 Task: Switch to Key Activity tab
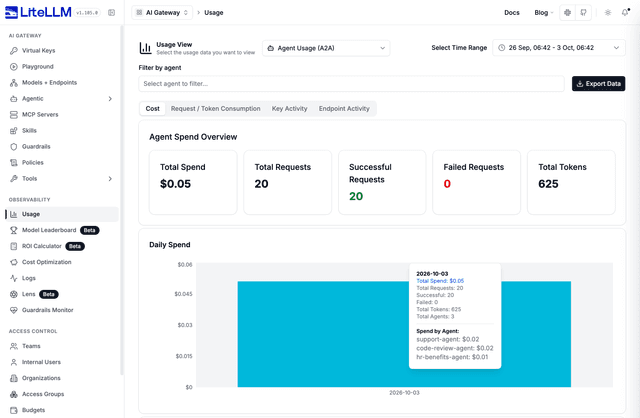tap(289, 109)
